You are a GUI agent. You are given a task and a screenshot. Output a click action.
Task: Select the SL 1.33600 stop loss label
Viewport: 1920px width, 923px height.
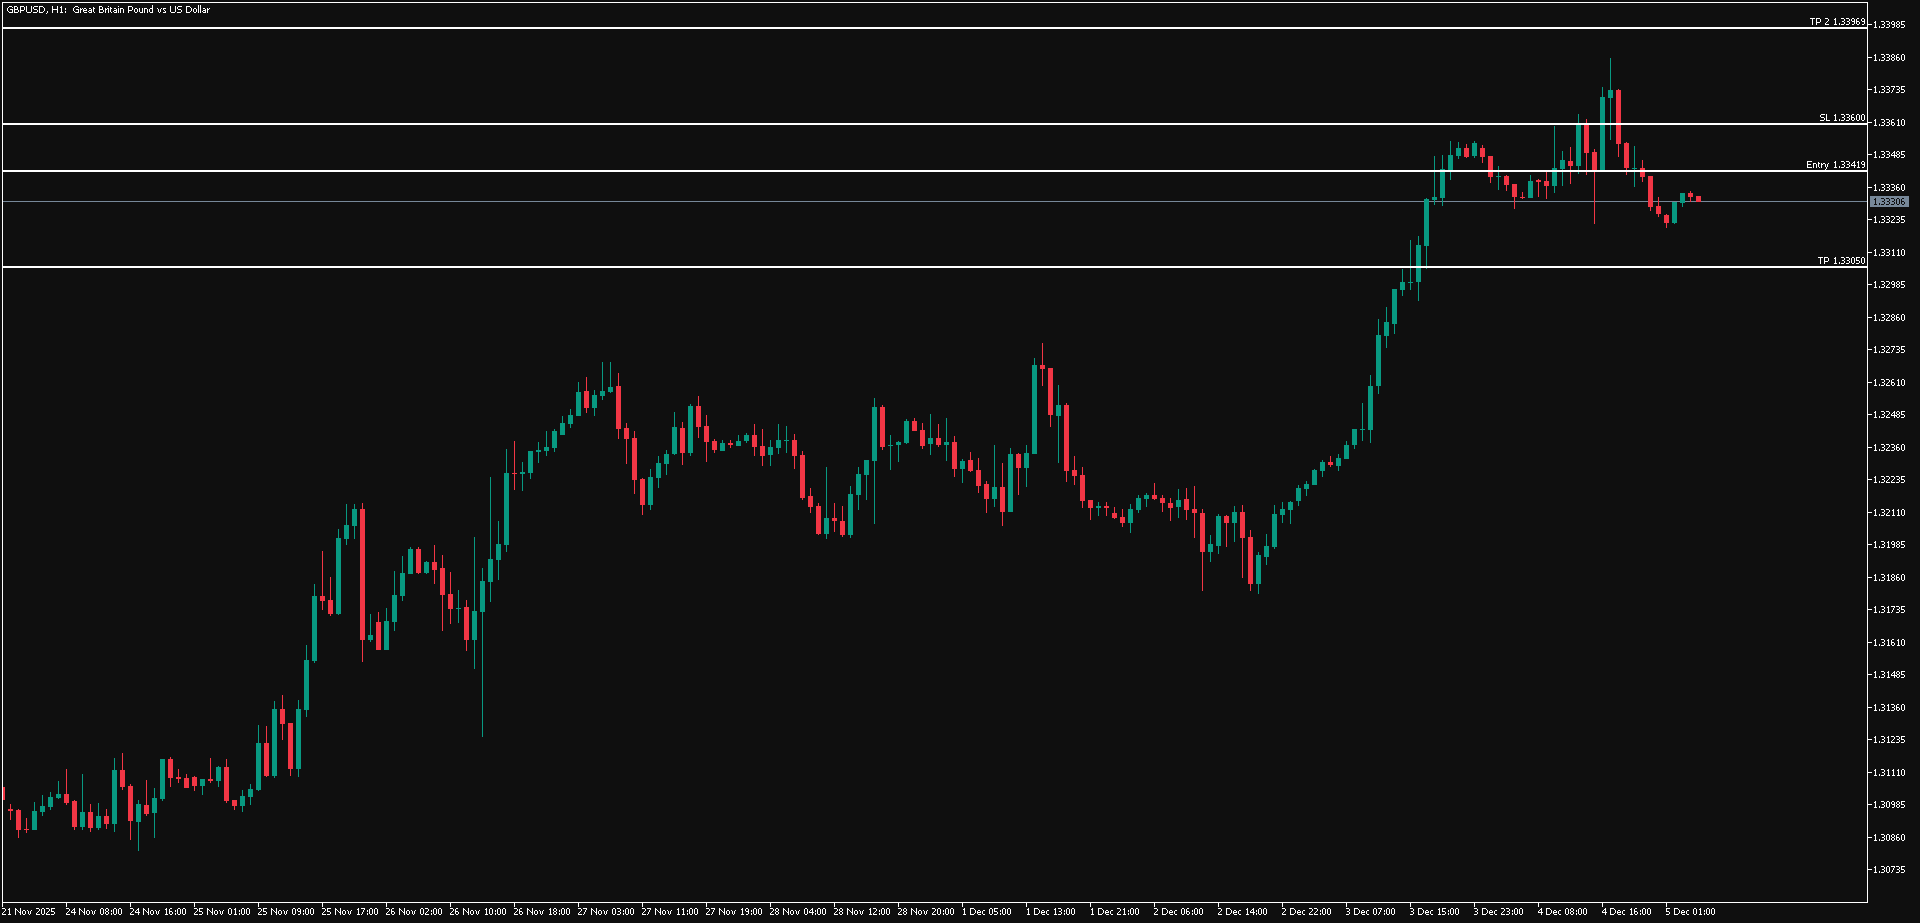[1841, 118]
